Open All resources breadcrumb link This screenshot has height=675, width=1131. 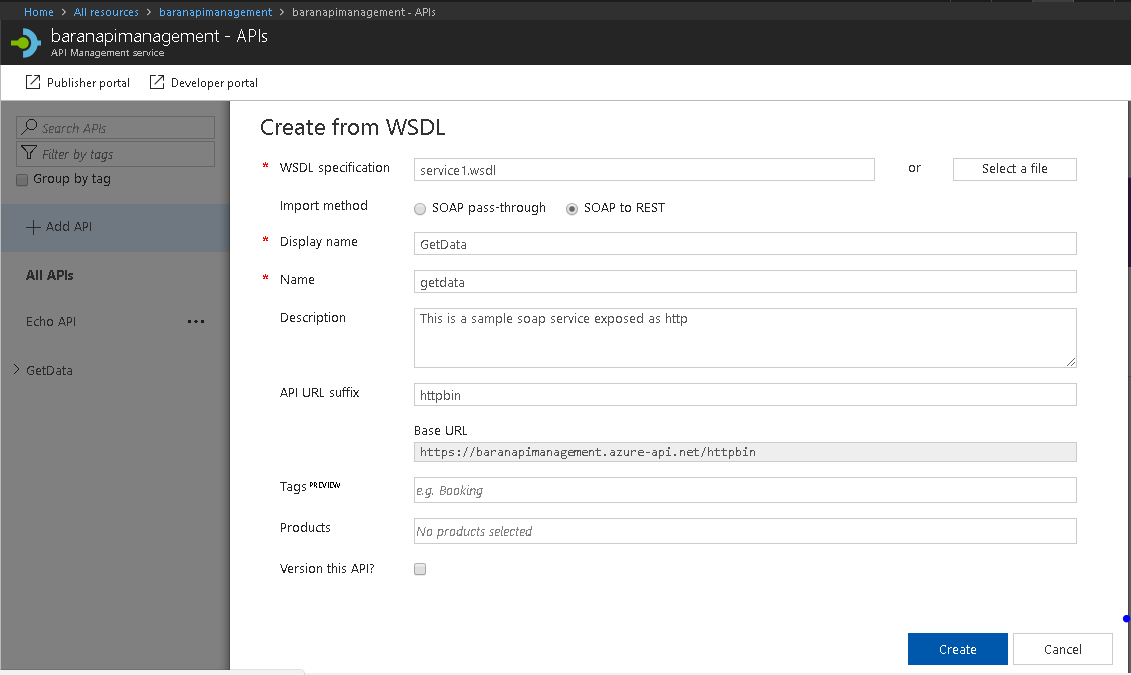[106, 12]
